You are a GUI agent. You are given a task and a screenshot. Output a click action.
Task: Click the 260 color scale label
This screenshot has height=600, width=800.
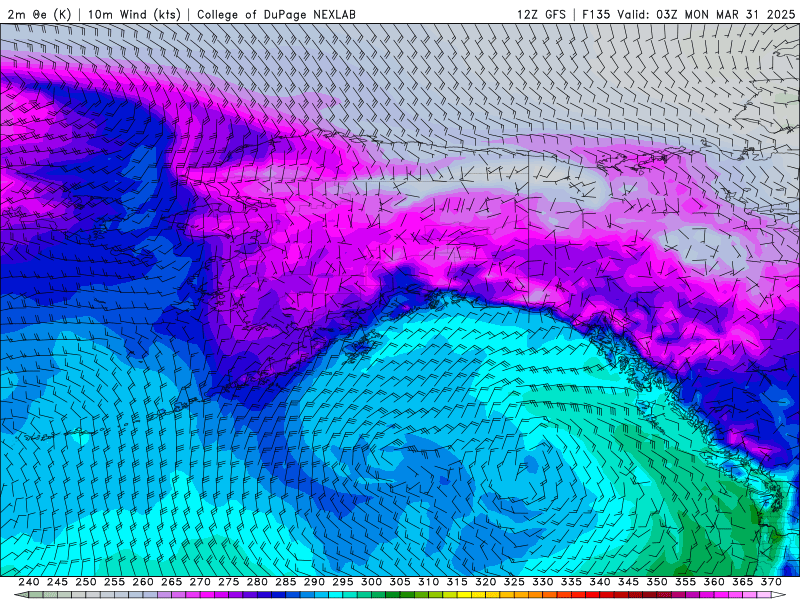143,582
